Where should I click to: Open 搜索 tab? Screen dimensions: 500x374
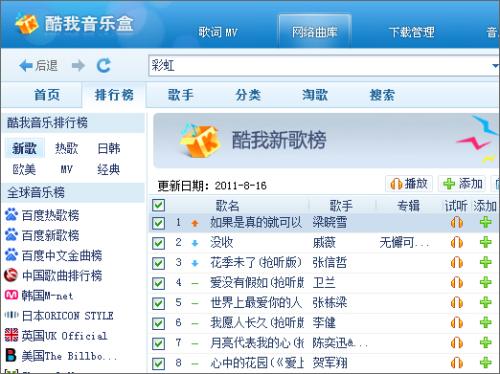coord(382,95)
